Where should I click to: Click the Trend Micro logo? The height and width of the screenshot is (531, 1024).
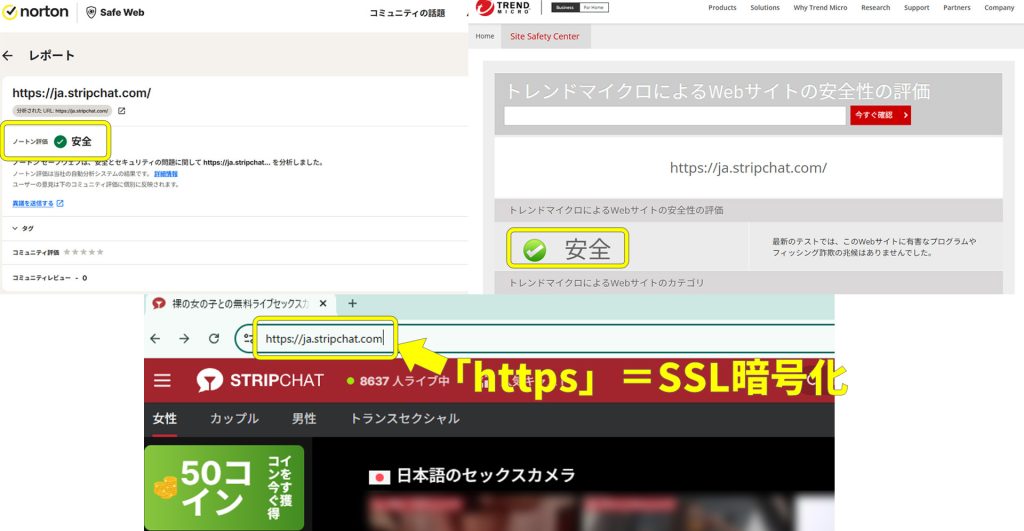503,8
